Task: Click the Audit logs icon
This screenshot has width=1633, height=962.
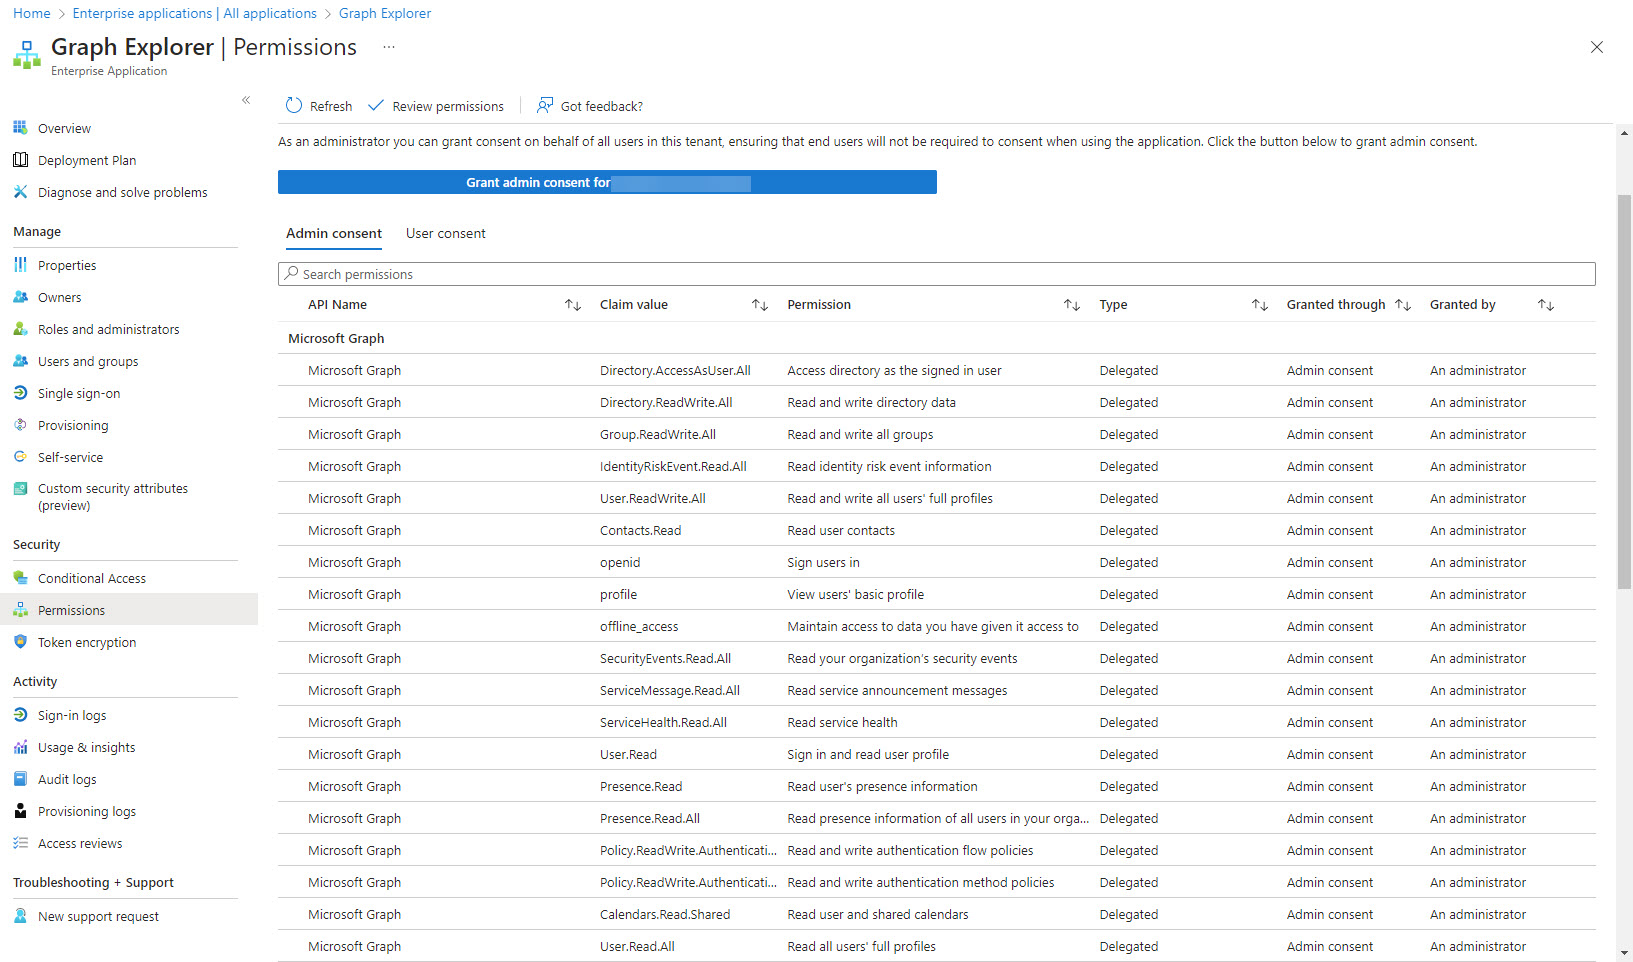Action: pos(20,779)
